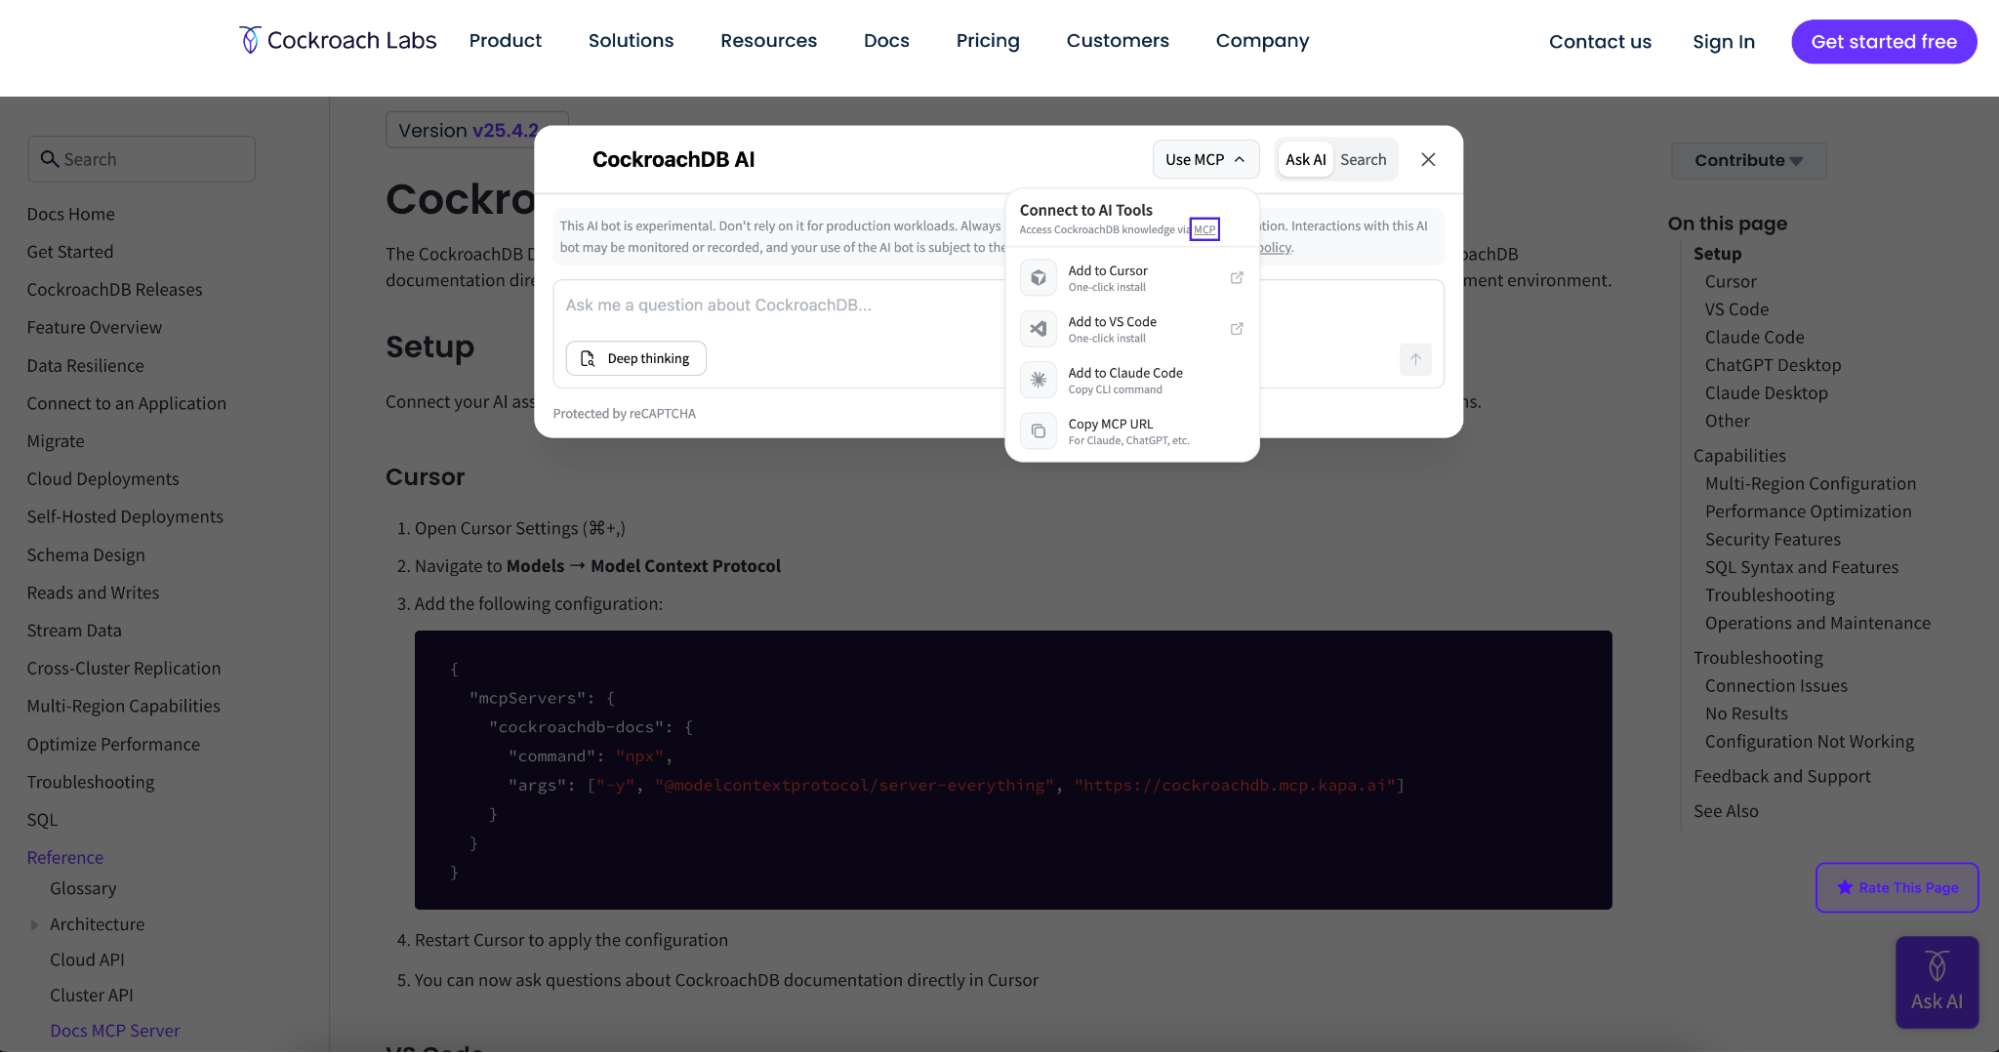Jump to See Also section
Screen dimensions: 1999x1053
(x=1725, y=812)
